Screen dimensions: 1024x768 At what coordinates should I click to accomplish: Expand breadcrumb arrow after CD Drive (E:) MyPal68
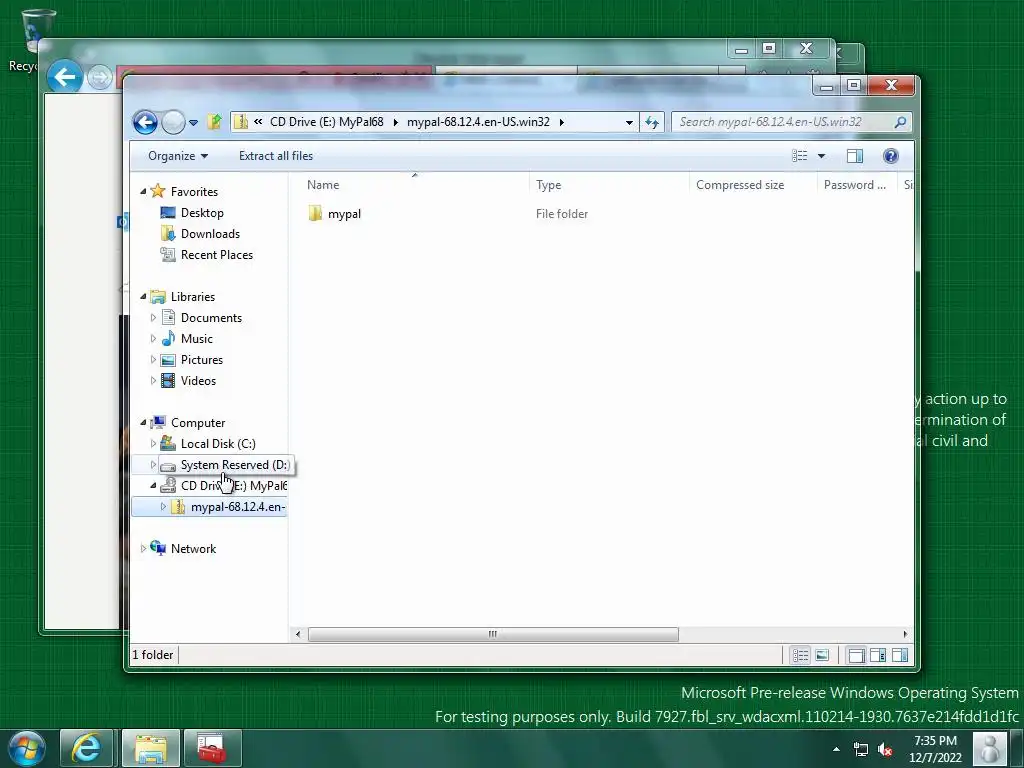(x=395, y=122)
